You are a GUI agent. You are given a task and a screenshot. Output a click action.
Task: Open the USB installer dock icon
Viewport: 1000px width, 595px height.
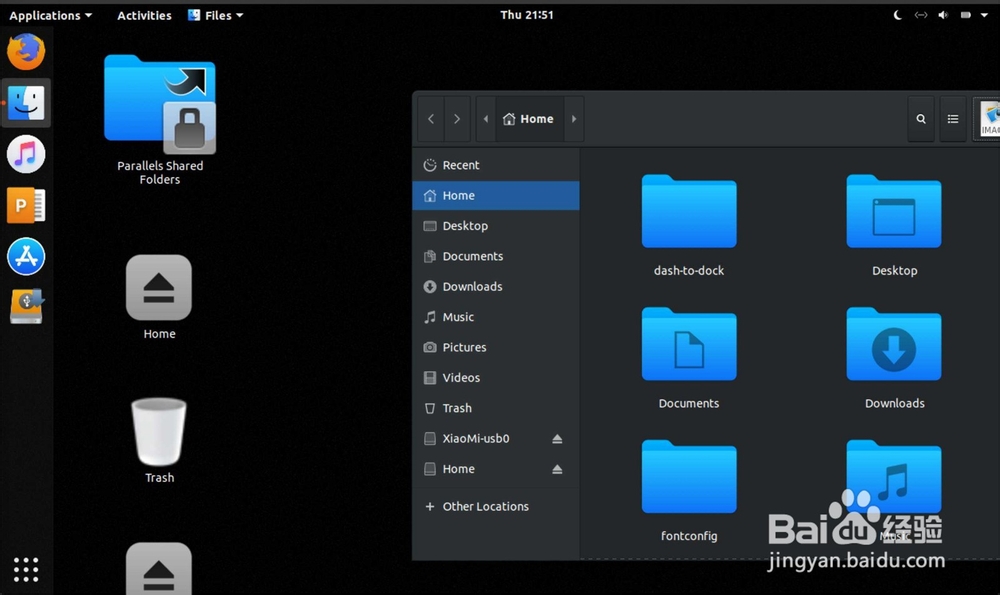pos(26,307)
